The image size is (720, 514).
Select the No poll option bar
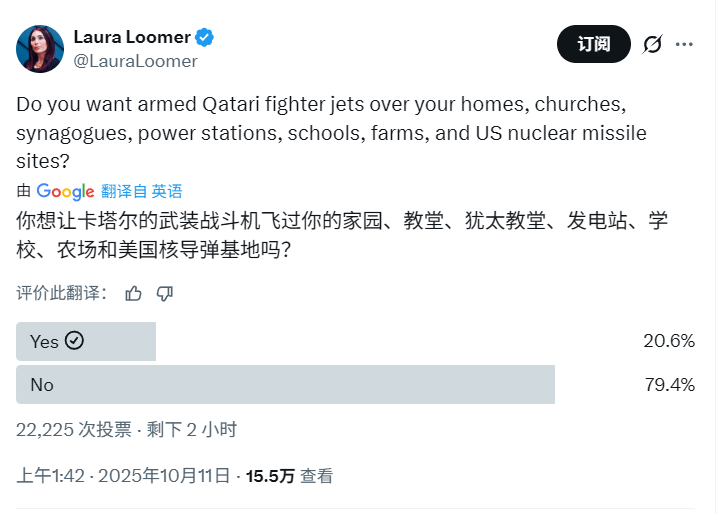285,384
